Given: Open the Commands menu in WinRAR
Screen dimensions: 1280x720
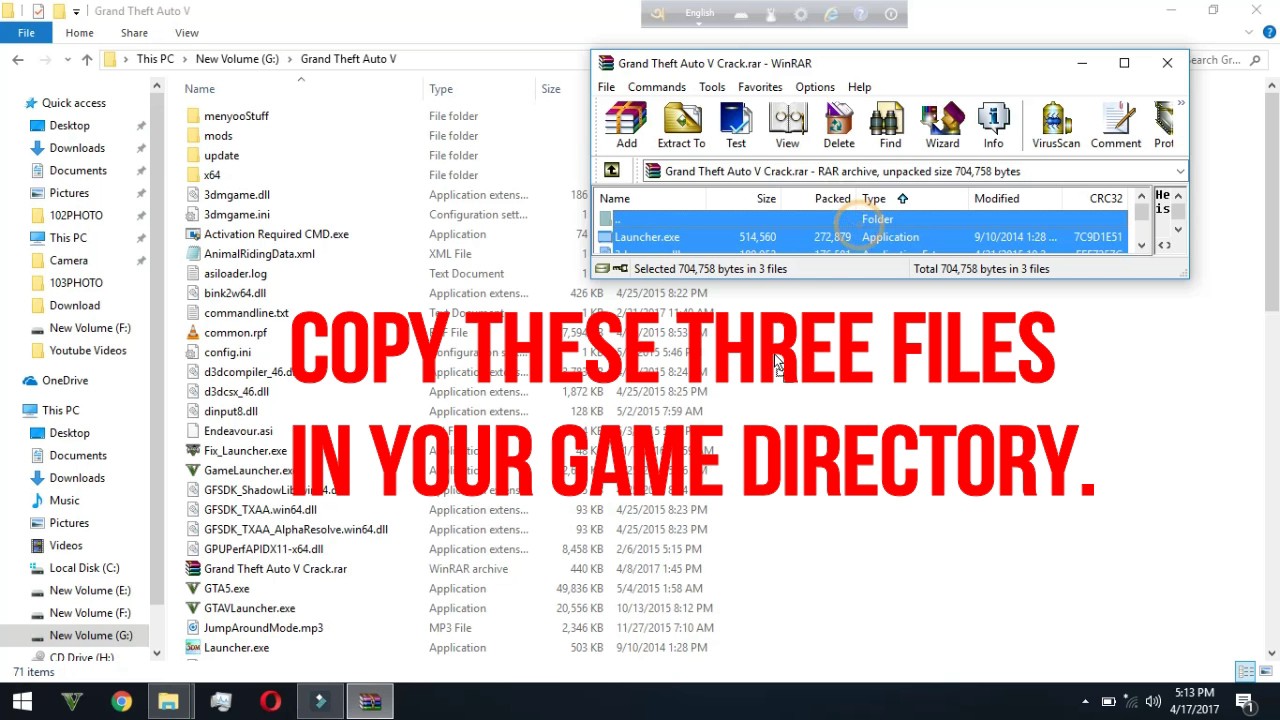Looking at the screenshot, I should click(657, 87).
